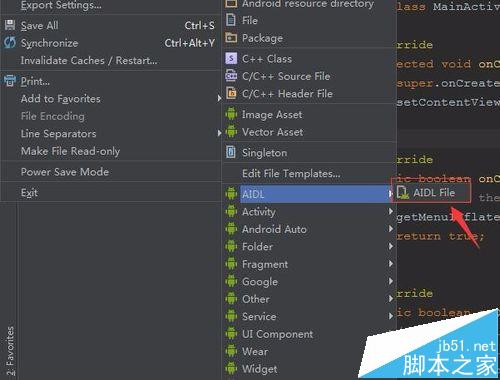
Task: Click the Android icon beside Fragment
Action: click(231, 264)
